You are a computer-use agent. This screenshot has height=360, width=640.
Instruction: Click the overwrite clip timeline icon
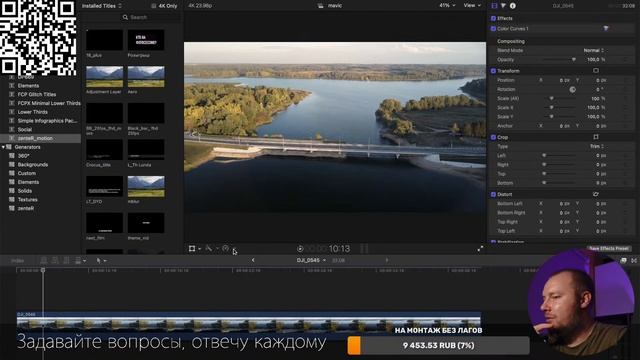pos(78,260)
